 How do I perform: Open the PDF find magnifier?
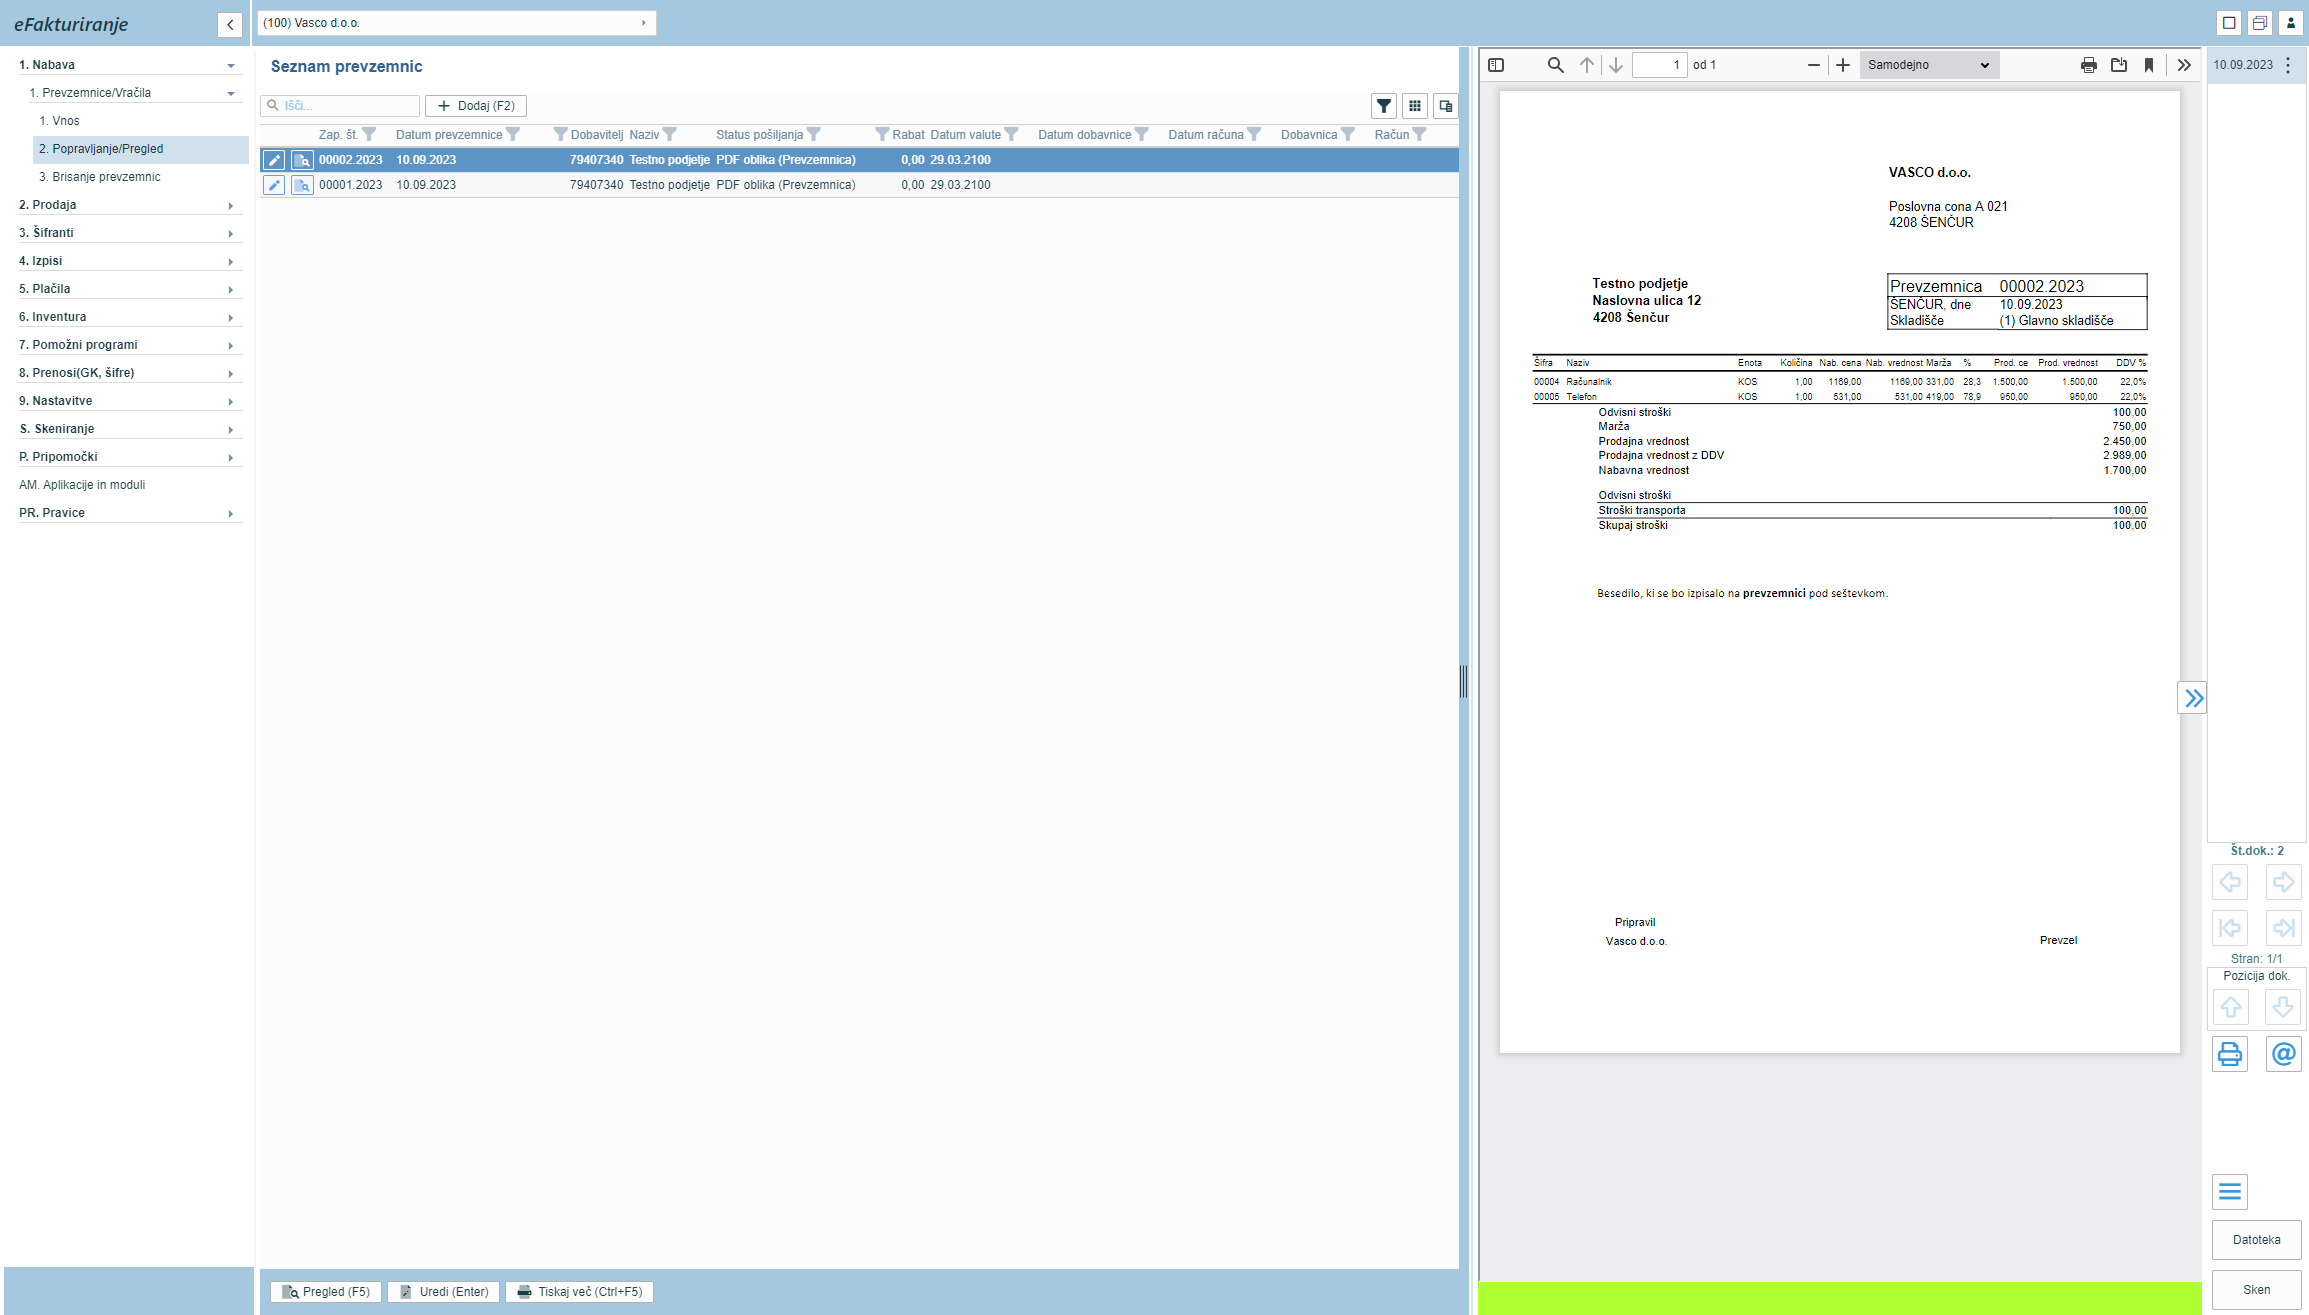(1555, 65)
